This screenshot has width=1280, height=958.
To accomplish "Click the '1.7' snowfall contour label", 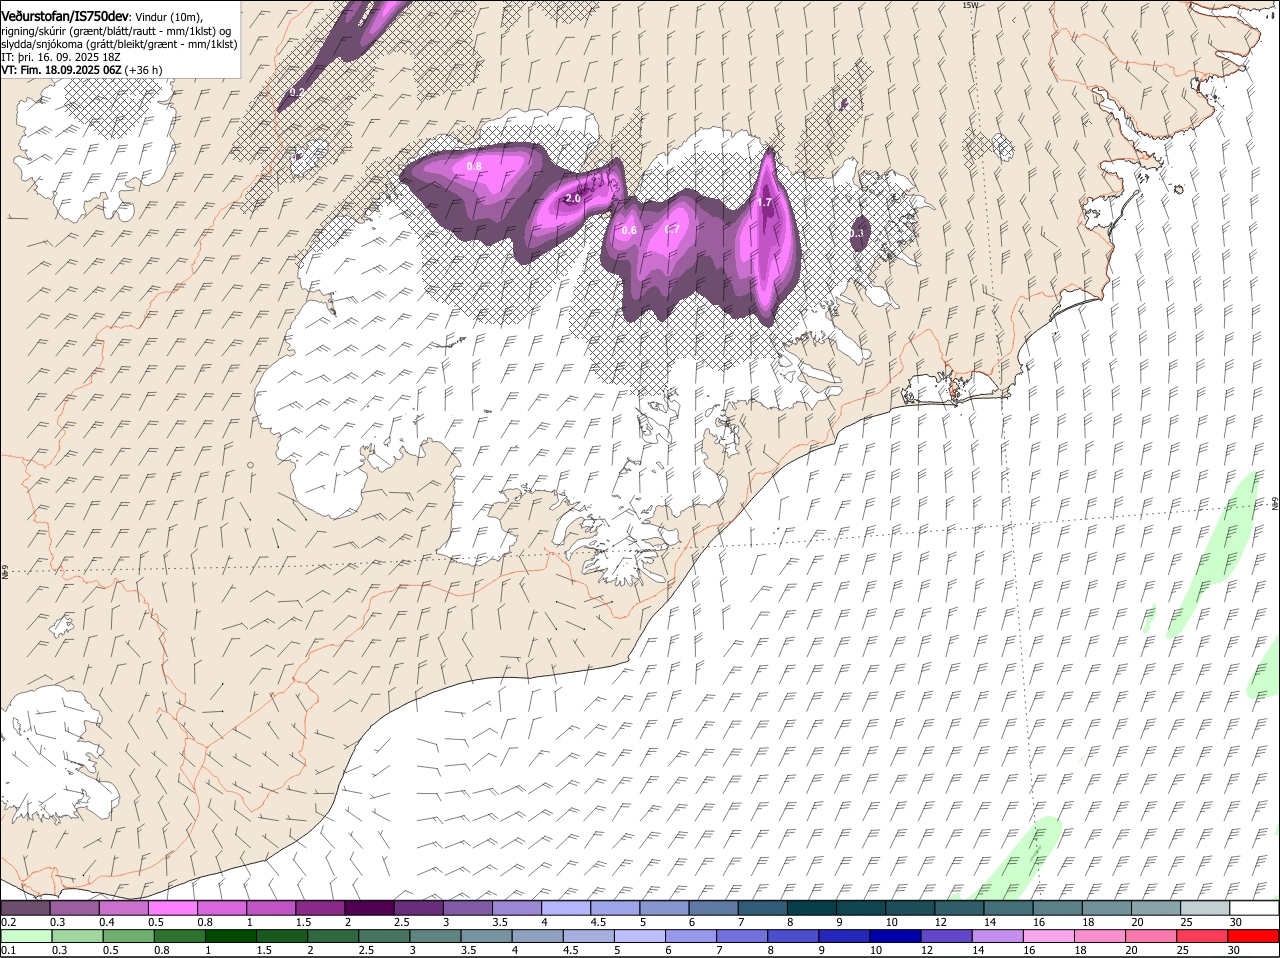I will [765, 202].
